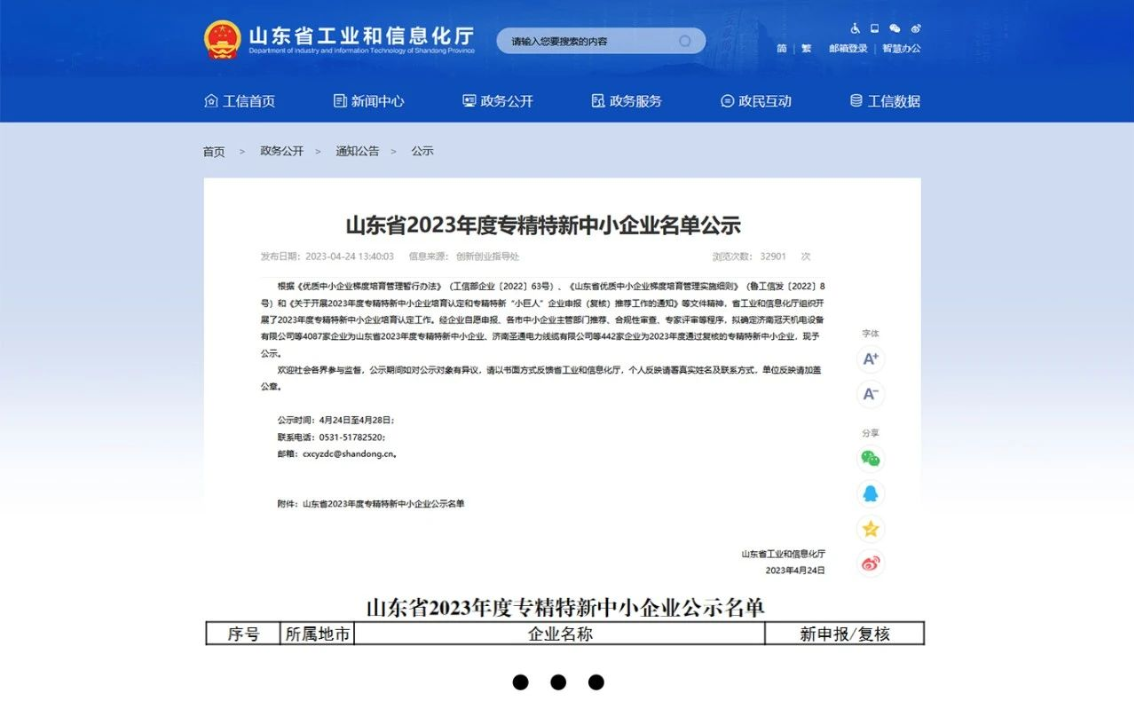Increase font size with A+ button
Image resolution: width=1134 pixels, height=707 pixels.
point(871,359)
